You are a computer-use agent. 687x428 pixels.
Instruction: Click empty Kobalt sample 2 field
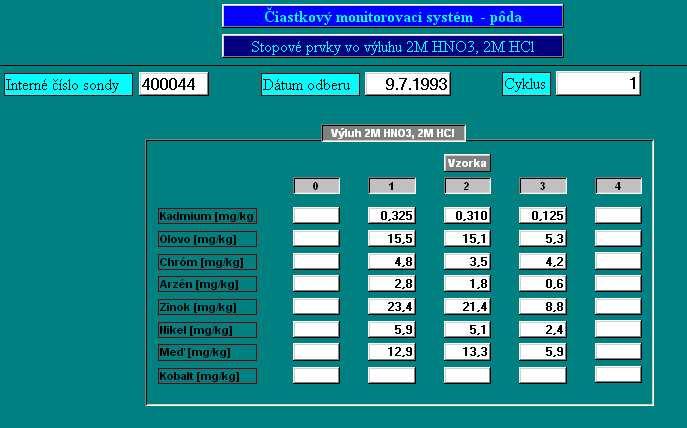tap(467, 375)
